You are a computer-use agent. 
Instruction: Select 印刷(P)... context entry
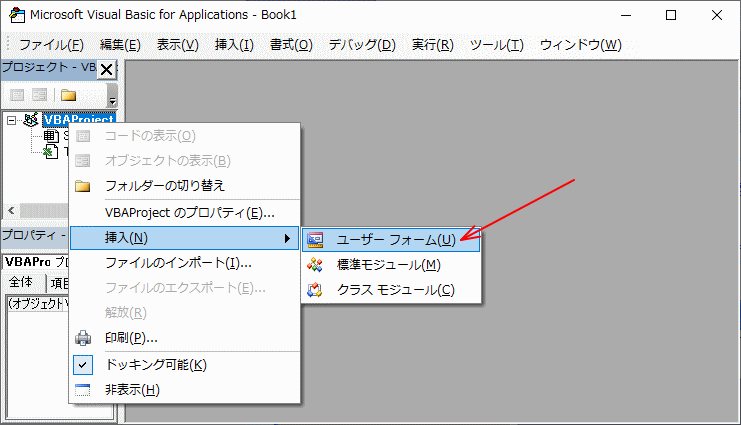tap(184, 338)
